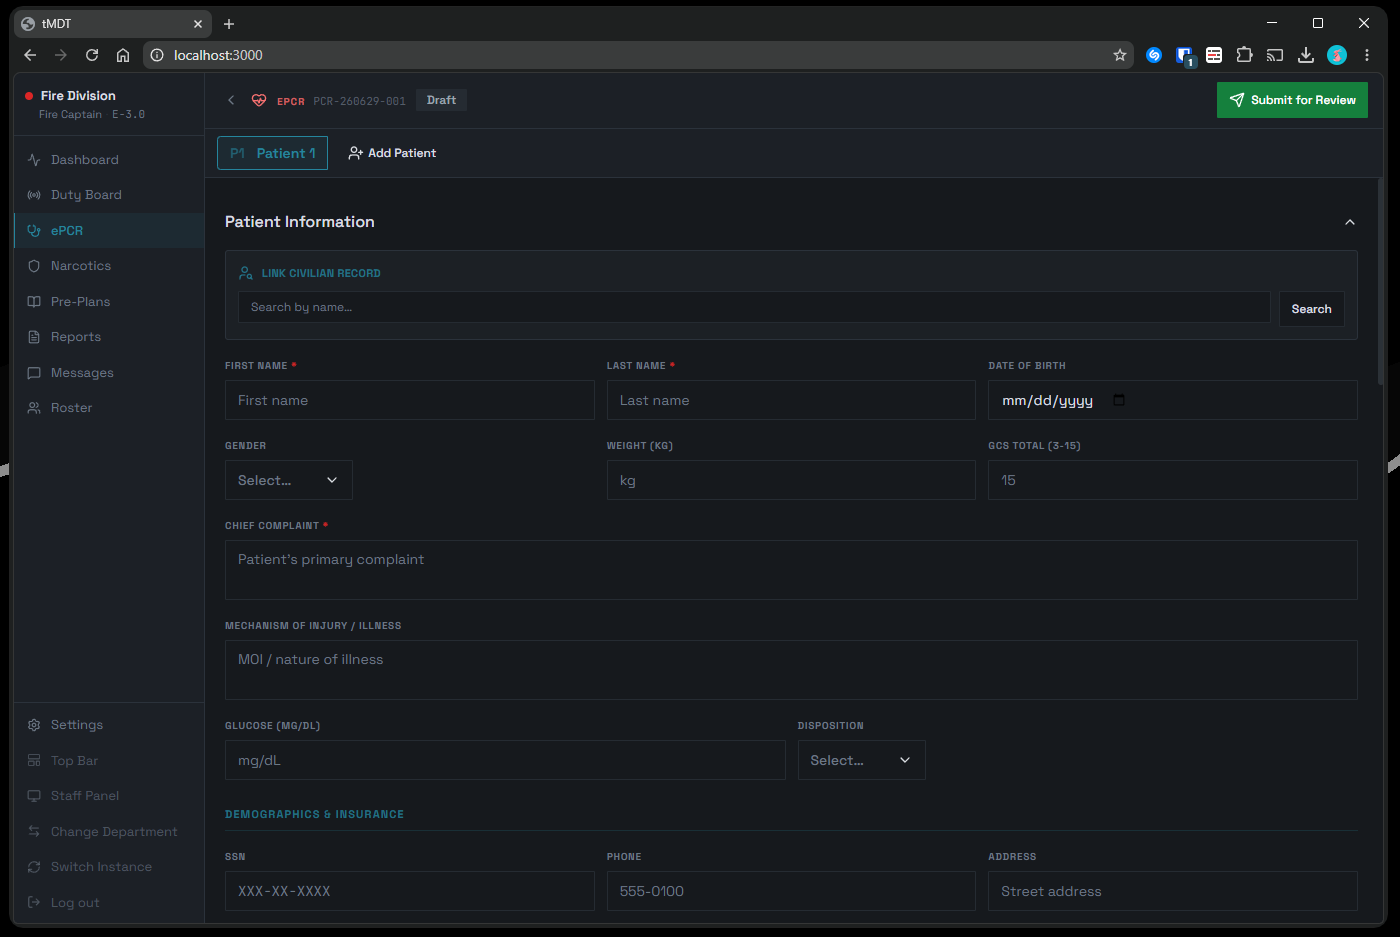Click the Pre-Plans book icon
This screenshot has width=1400, height=937.
[x=34, y=302]
